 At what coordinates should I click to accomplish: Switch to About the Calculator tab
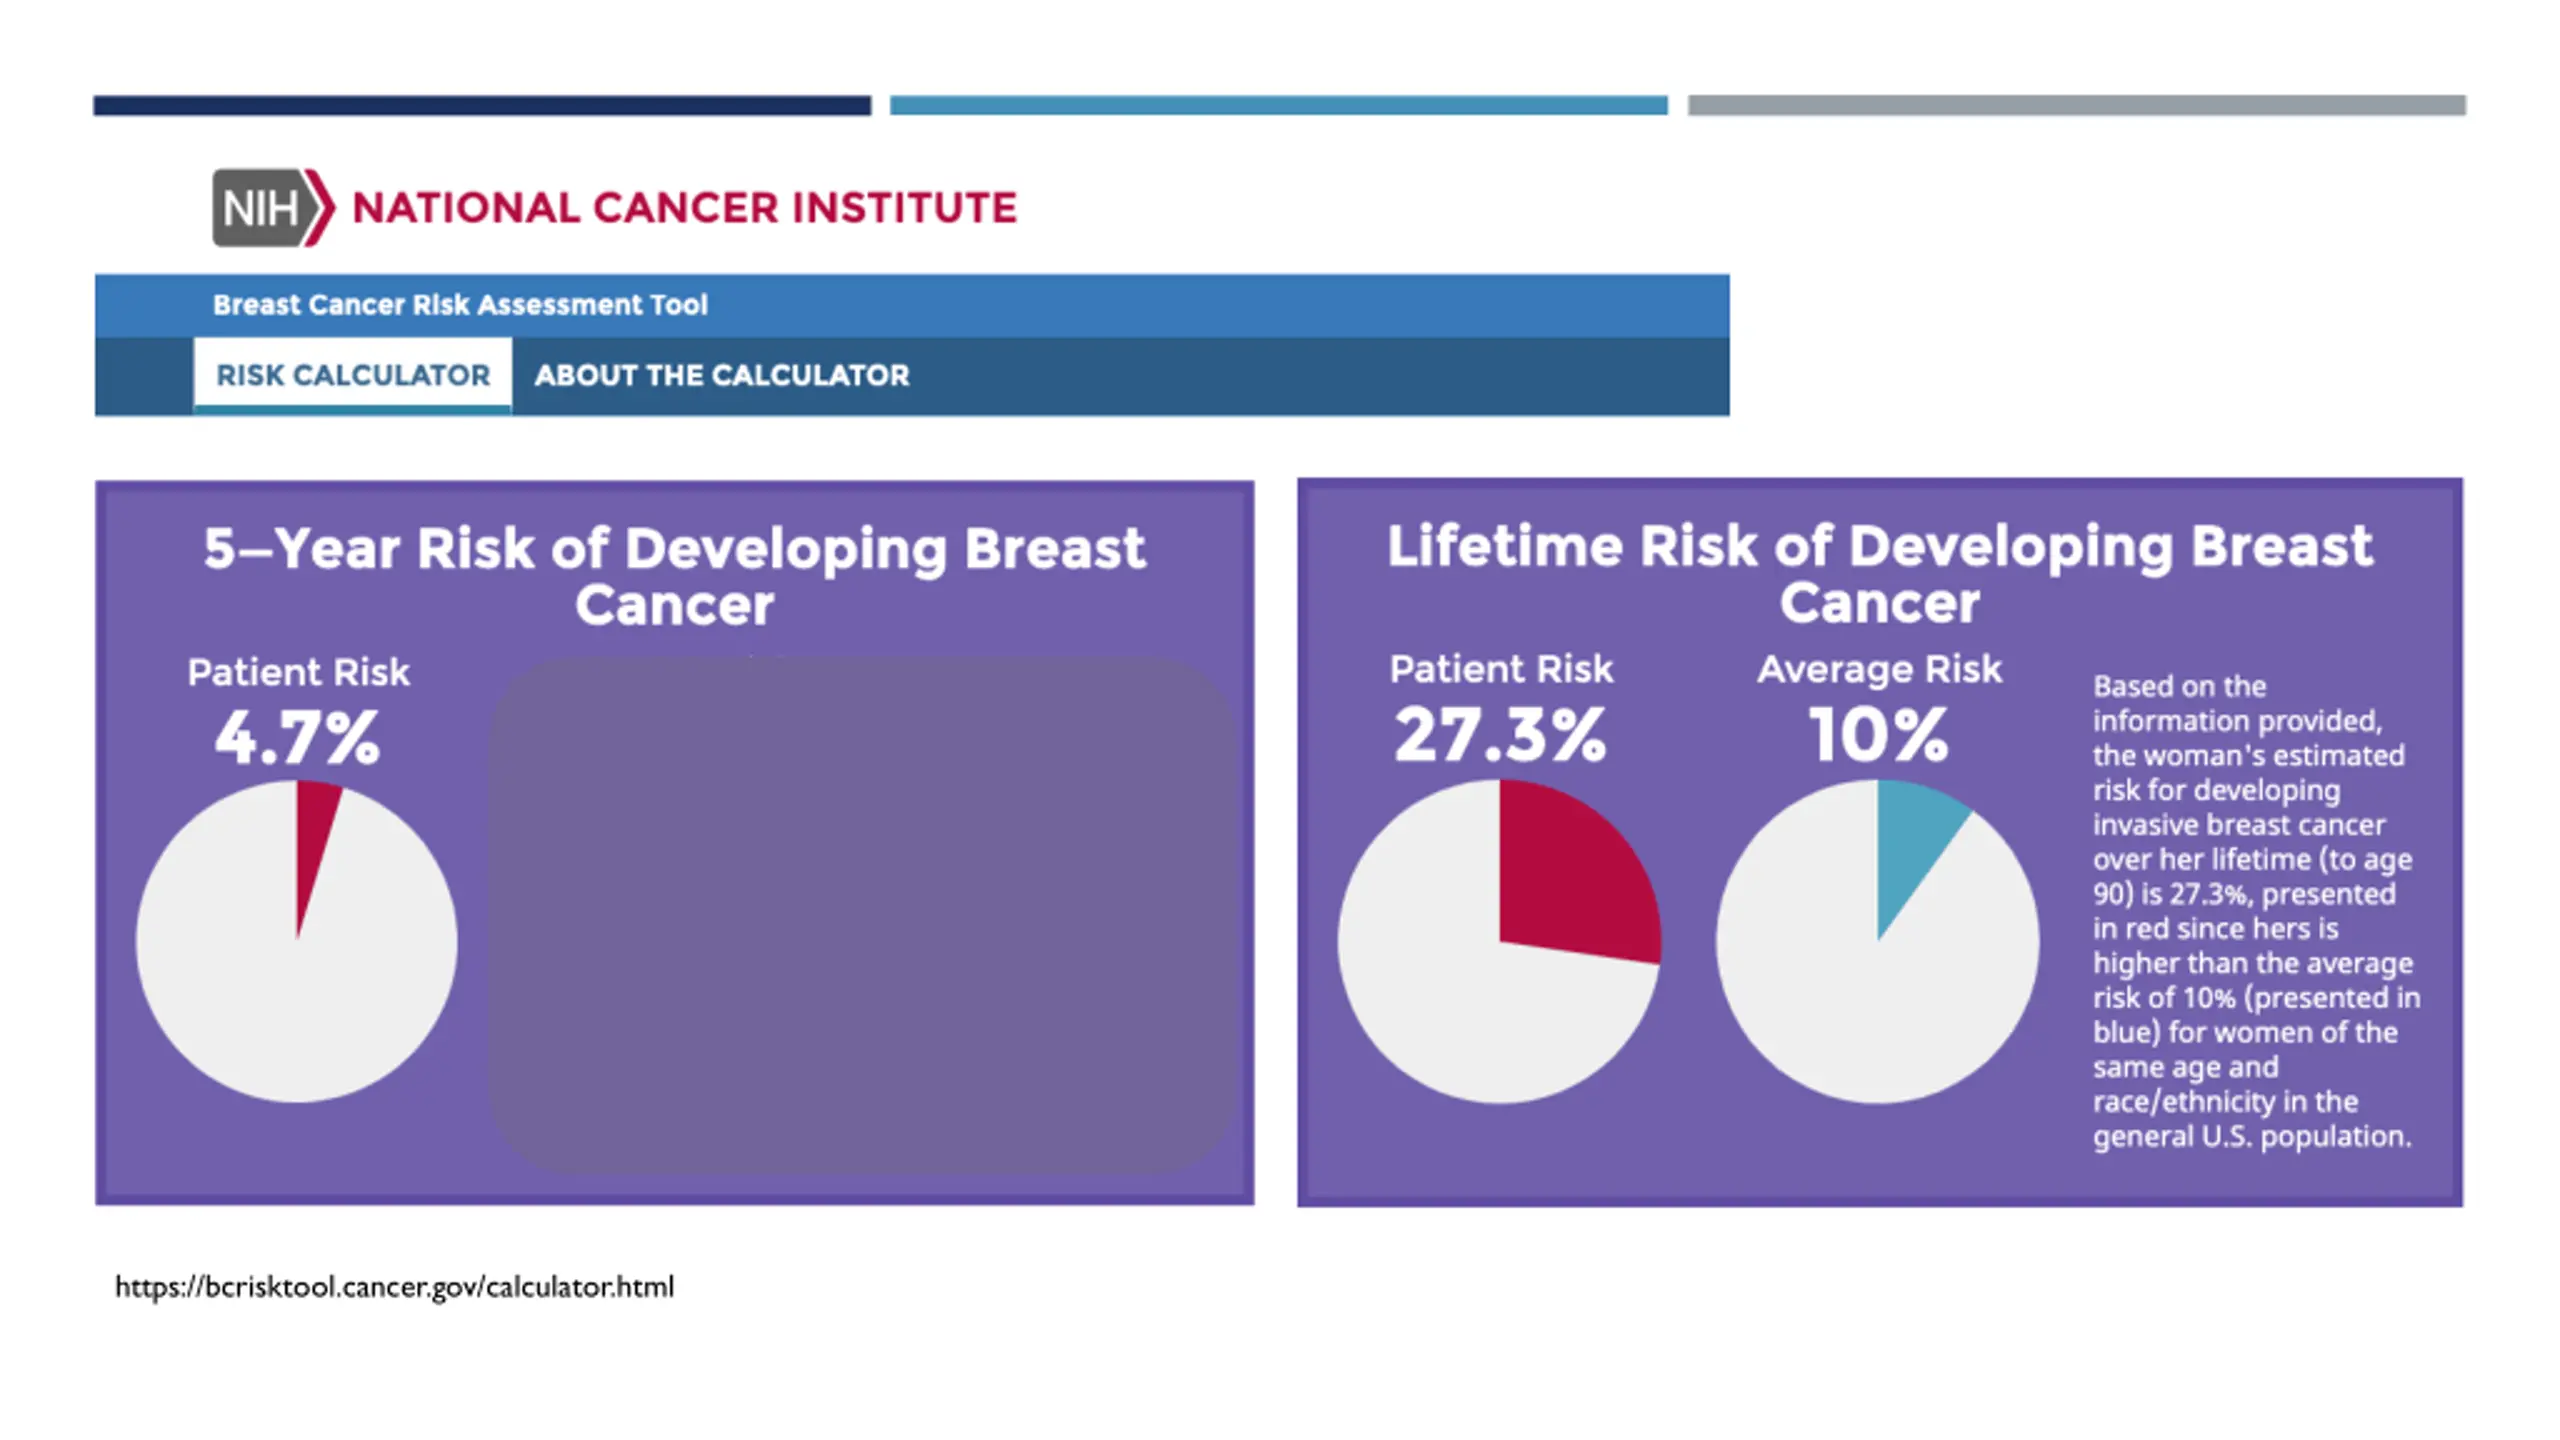click(721, 375)
